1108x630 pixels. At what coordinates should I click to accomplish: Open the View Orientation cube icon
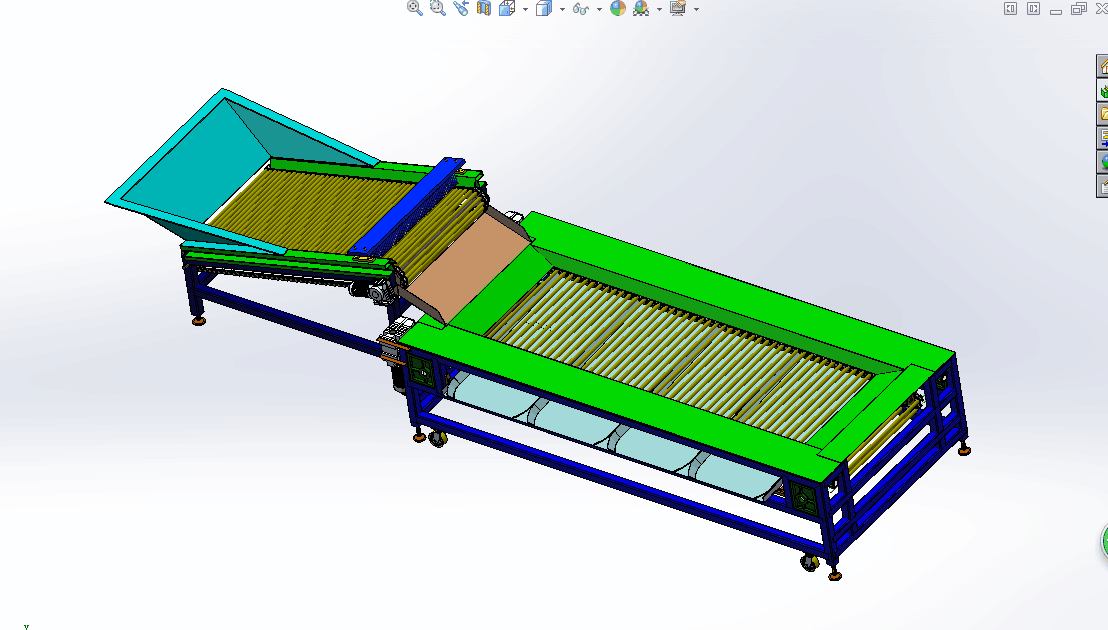point(507,8)
